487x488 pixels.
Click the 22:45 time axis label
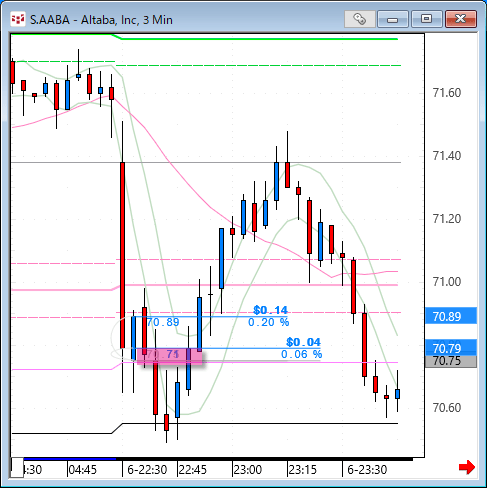(193, 470)
